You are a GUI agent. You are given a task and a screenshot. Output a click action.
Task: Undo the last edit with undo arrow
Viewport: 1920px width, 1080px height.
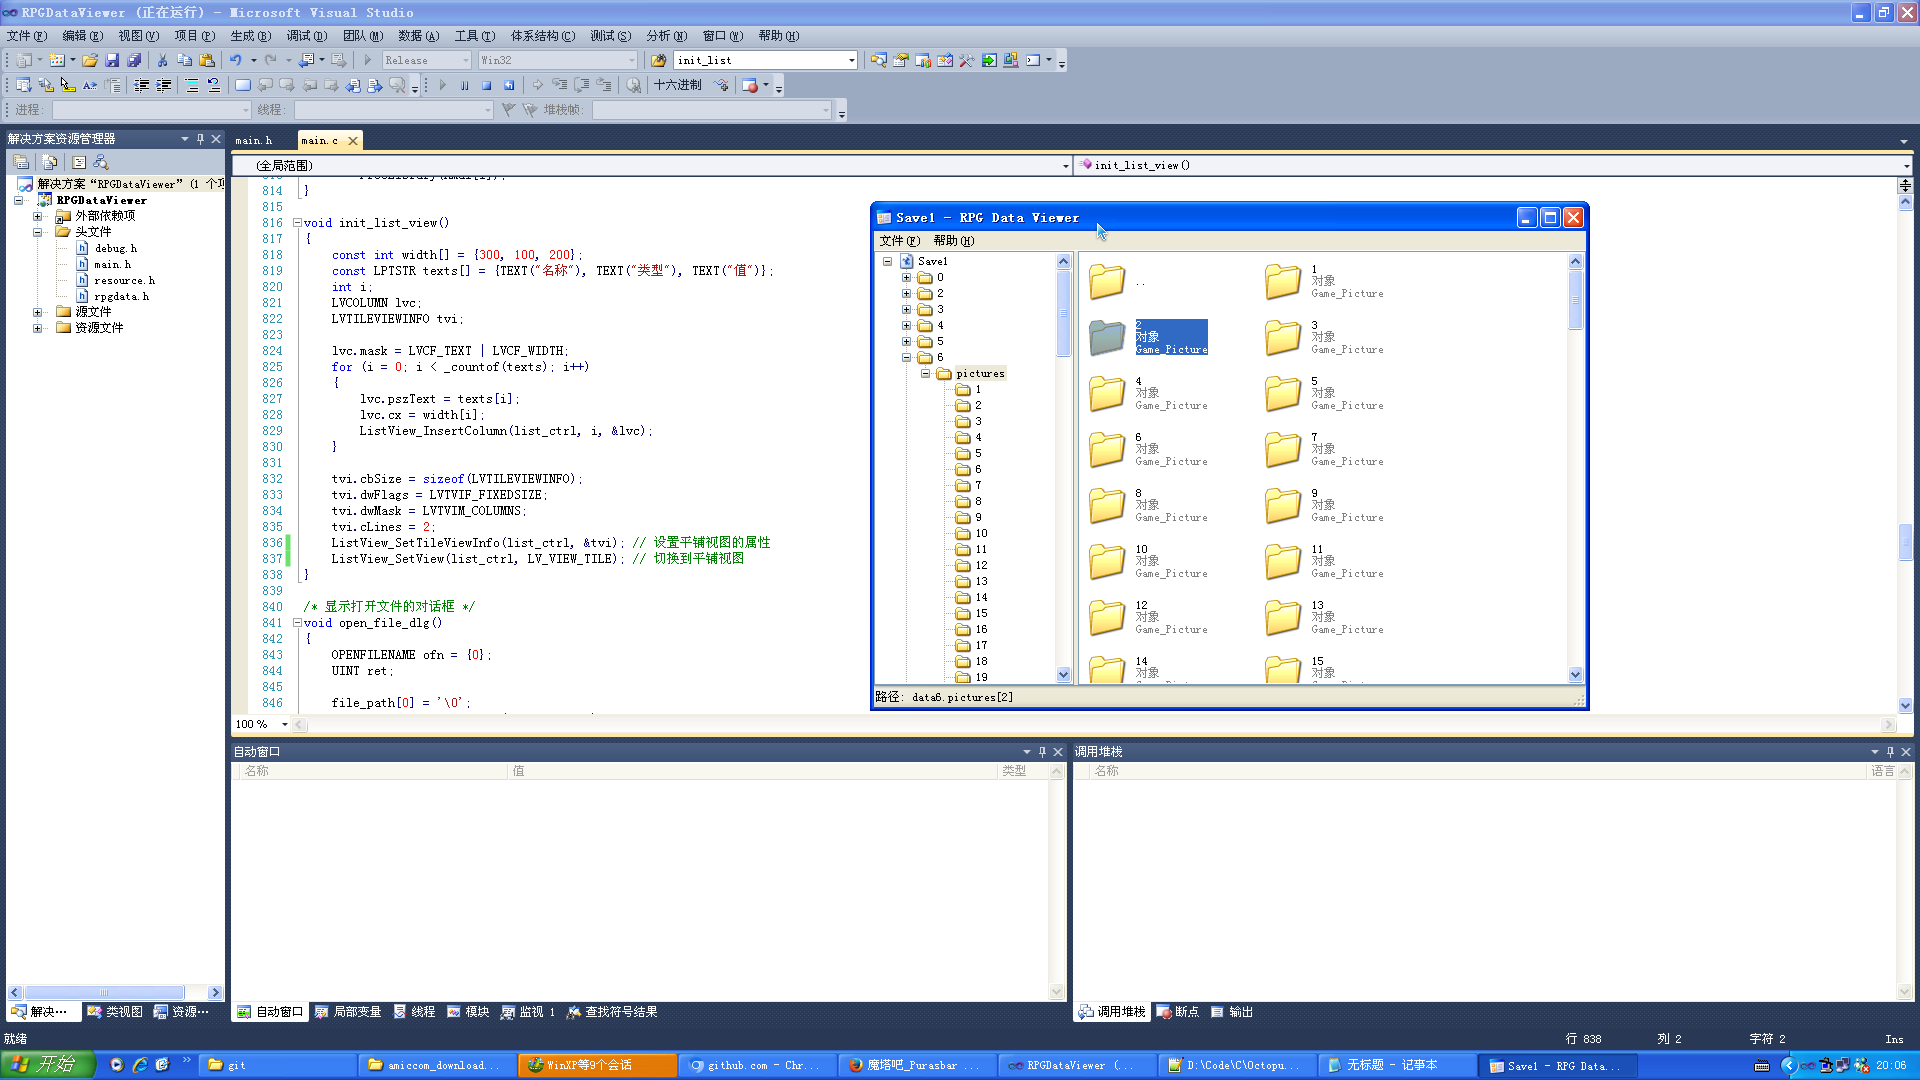[236, 60]
